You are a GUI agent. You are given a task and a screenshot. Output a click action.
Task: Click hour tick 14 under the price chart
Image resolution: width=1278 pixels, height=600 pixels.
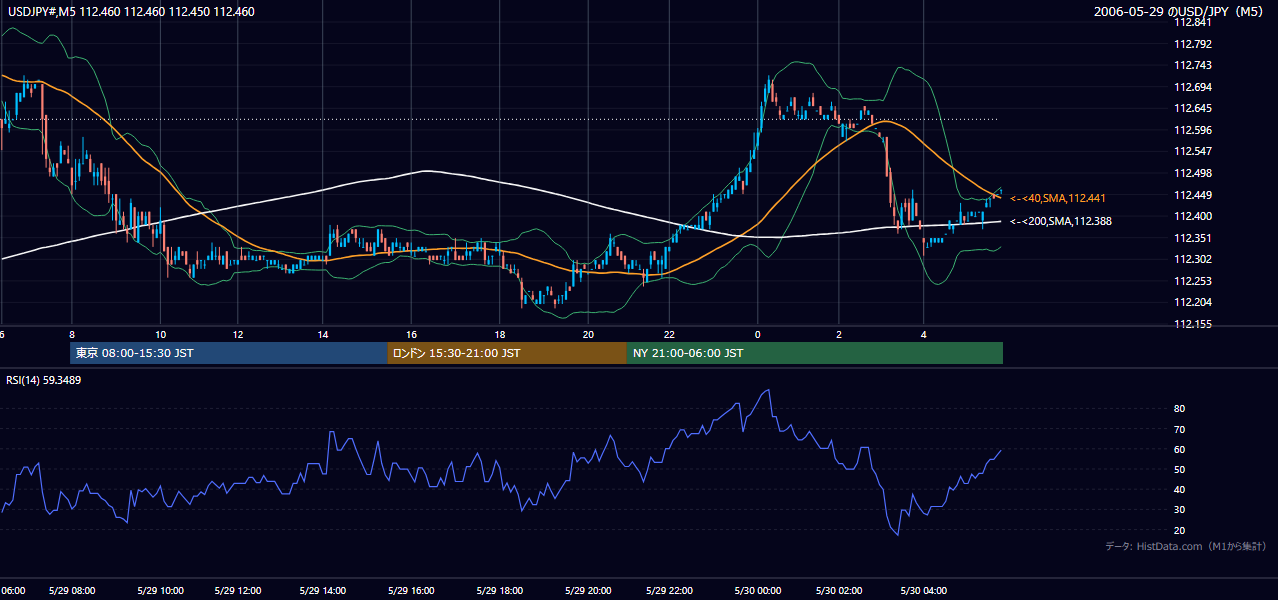[323, 334]
